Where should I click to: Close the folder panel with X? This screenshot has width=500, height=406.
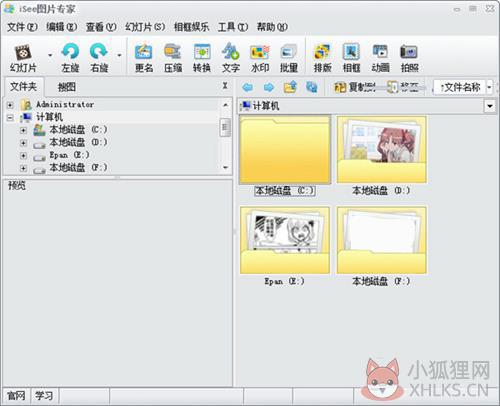tap(225, 86)
